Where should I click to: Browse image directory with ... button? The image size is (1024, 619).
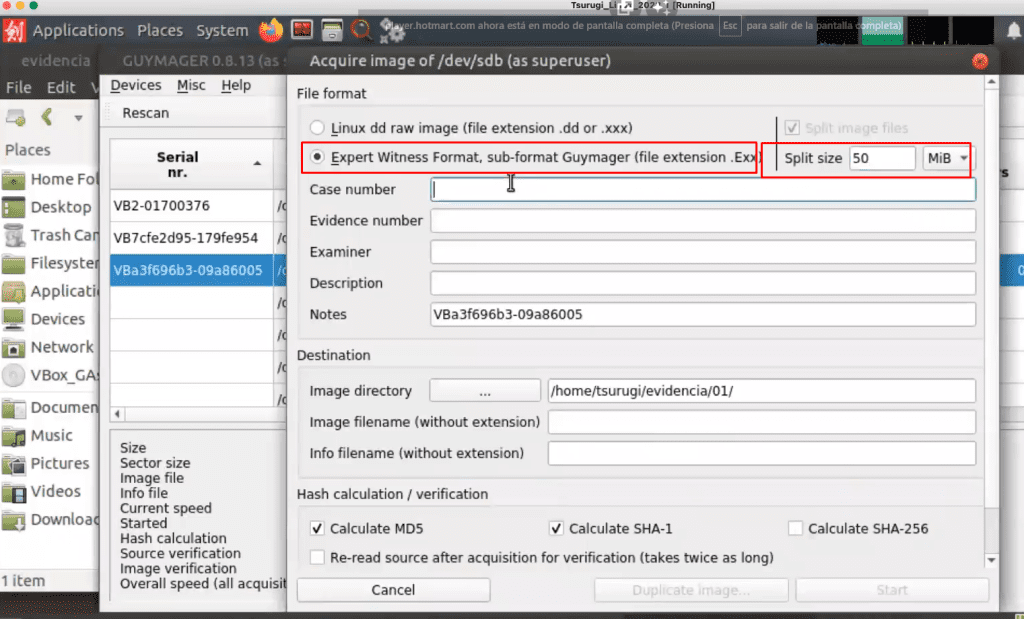click(x=485, y=391)
